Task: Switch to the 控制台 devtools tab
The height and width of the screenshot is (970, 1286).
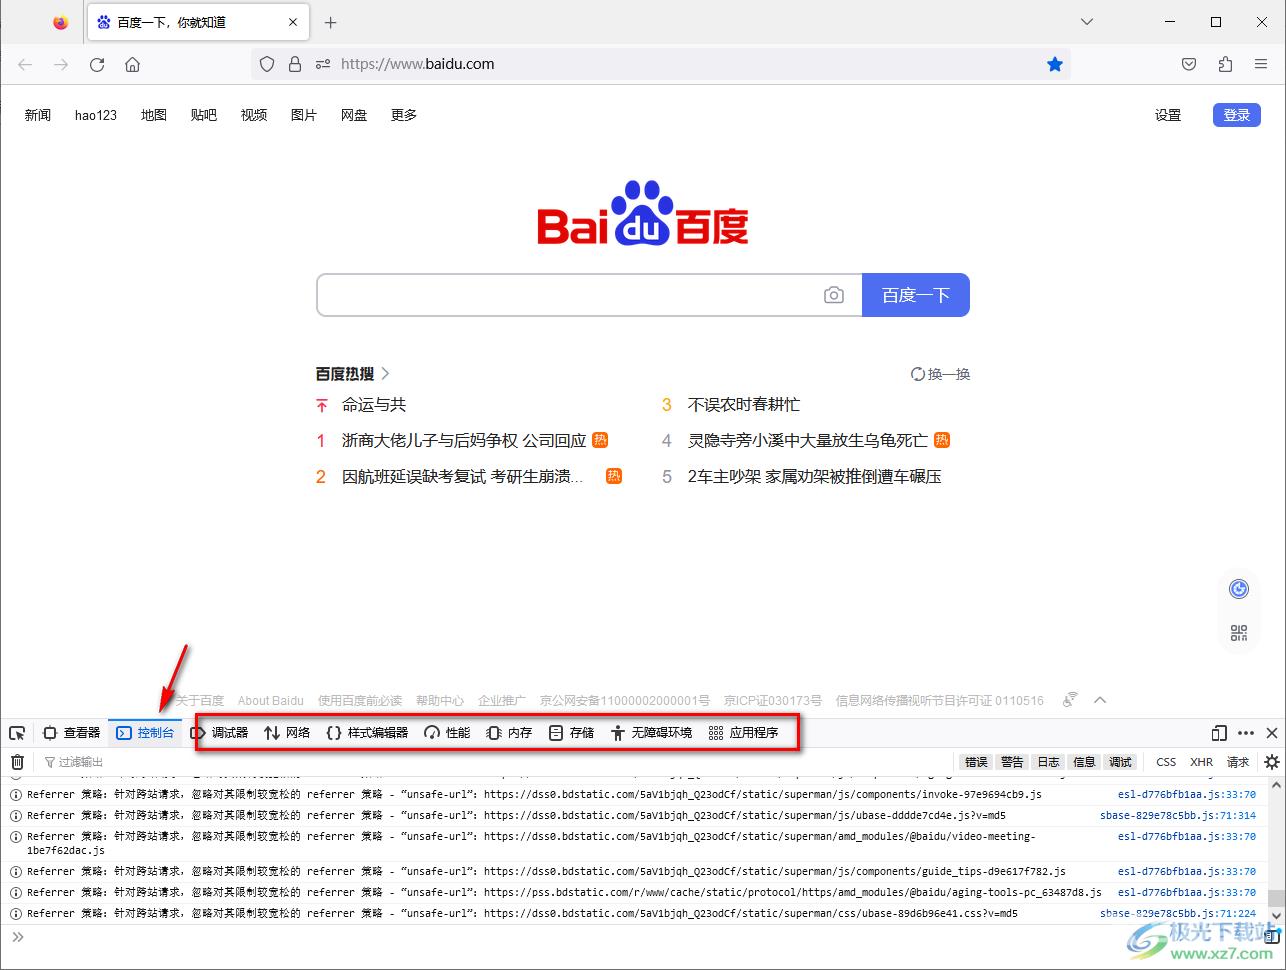Action: point(146,733)
